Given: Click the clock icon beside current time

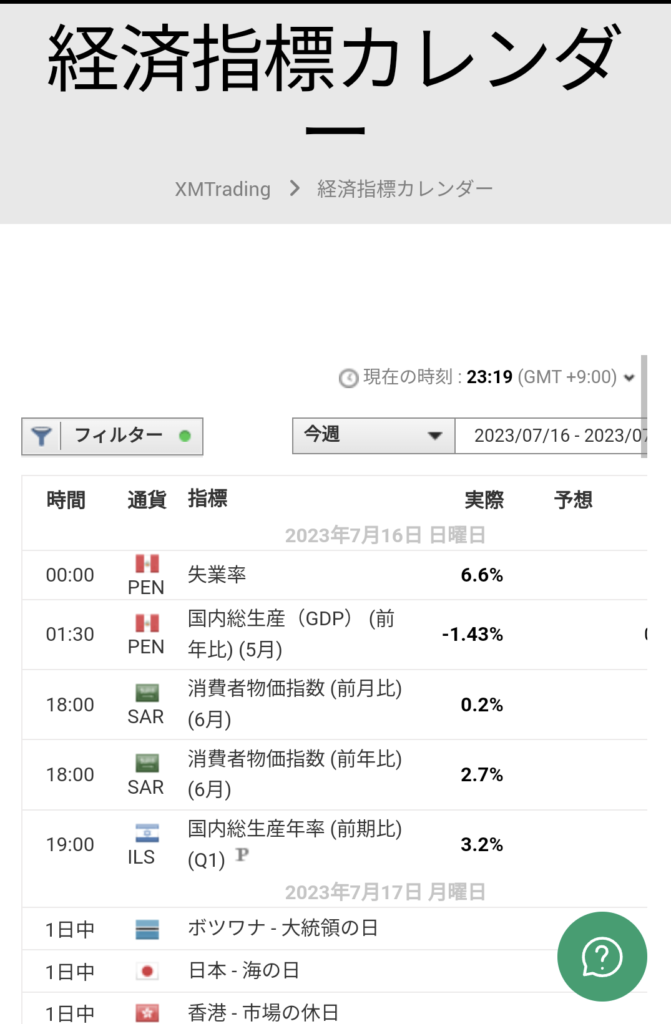Looking at the screenshot, I should tap(348, 378).
